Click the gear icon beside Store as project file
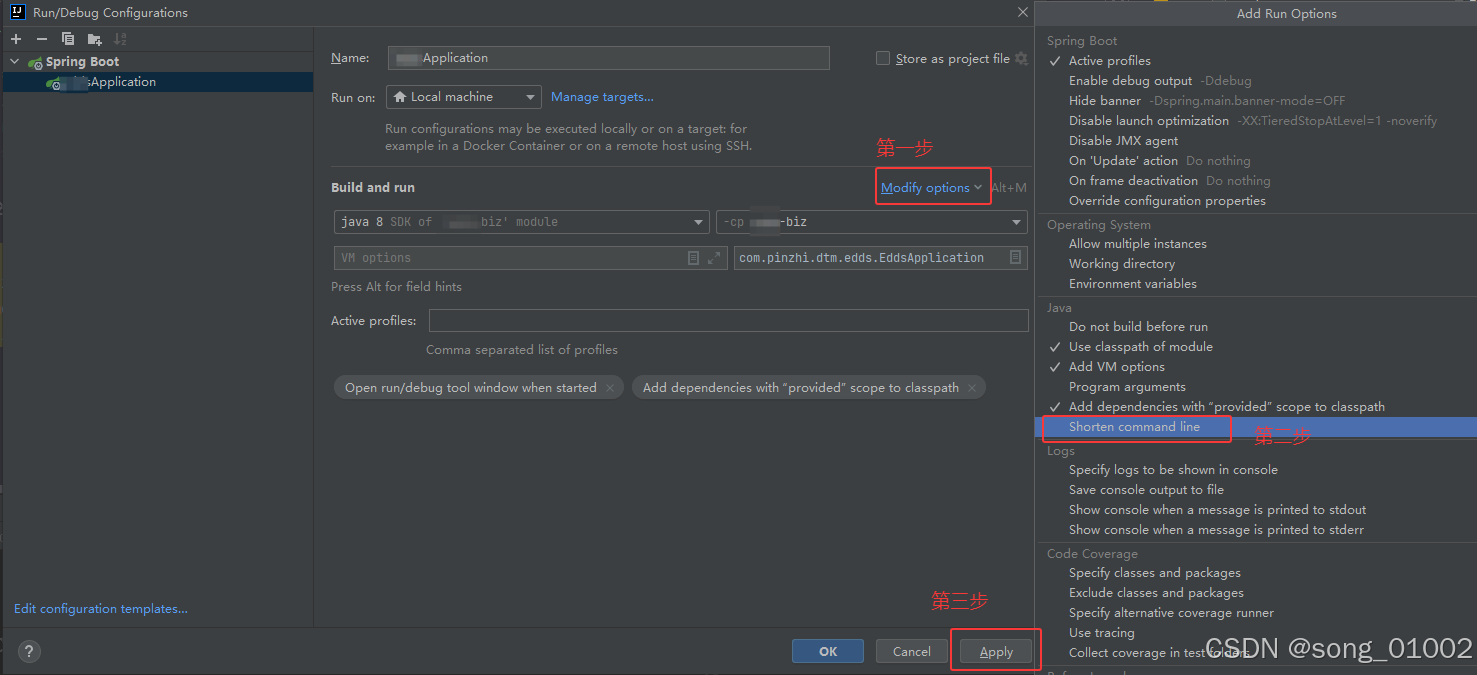The width and height of the screenshot is (1477, 675). tap(1020, 58)
